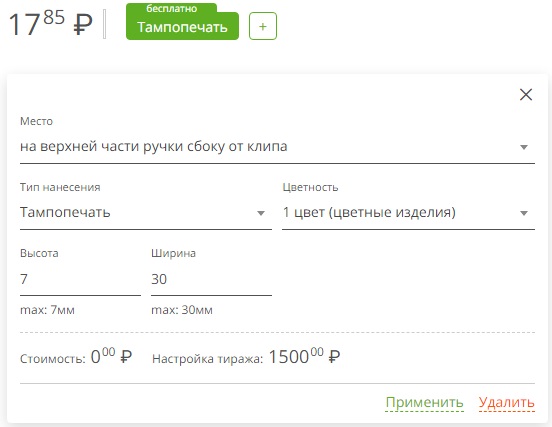The height and width of the screenshot is (427, 552).
Task: Focus the Ширина input with value 30
Action: (x=211, y=279)
